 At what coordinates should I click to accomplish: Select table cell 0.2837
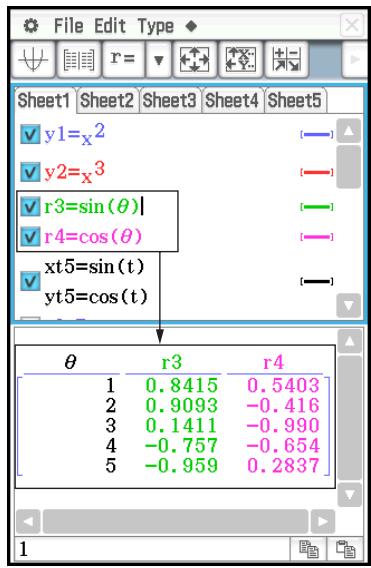(283, 465)
